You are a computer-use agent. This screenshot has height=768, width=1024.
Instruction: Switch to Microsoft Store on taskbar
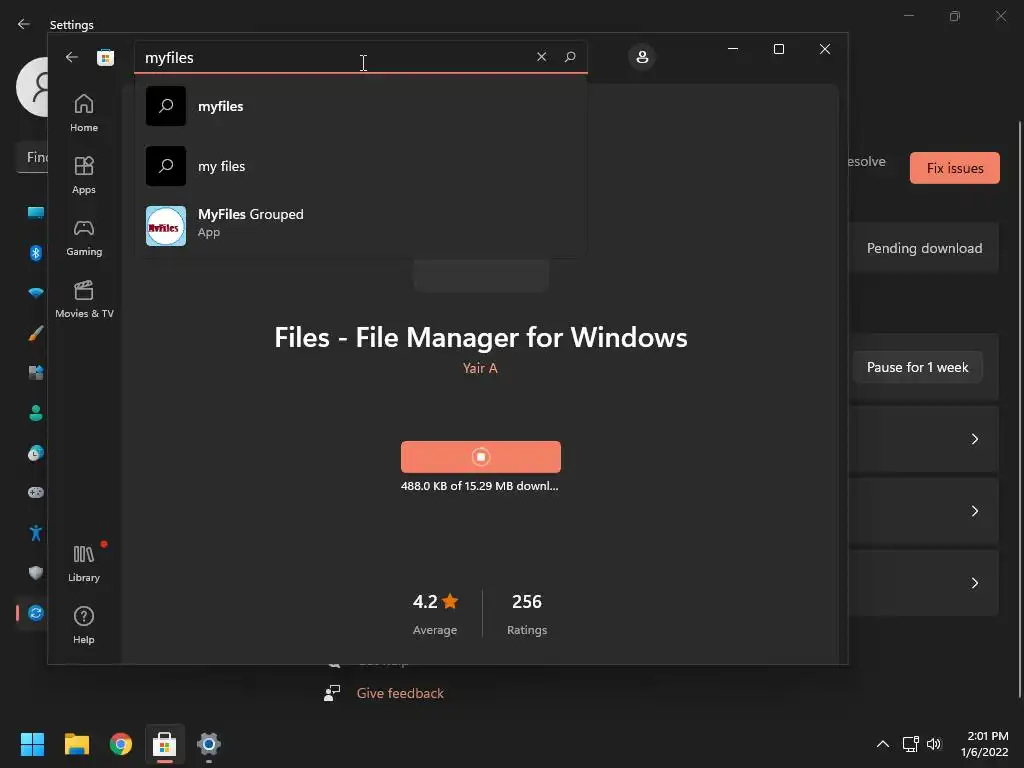tap(165, 744)
